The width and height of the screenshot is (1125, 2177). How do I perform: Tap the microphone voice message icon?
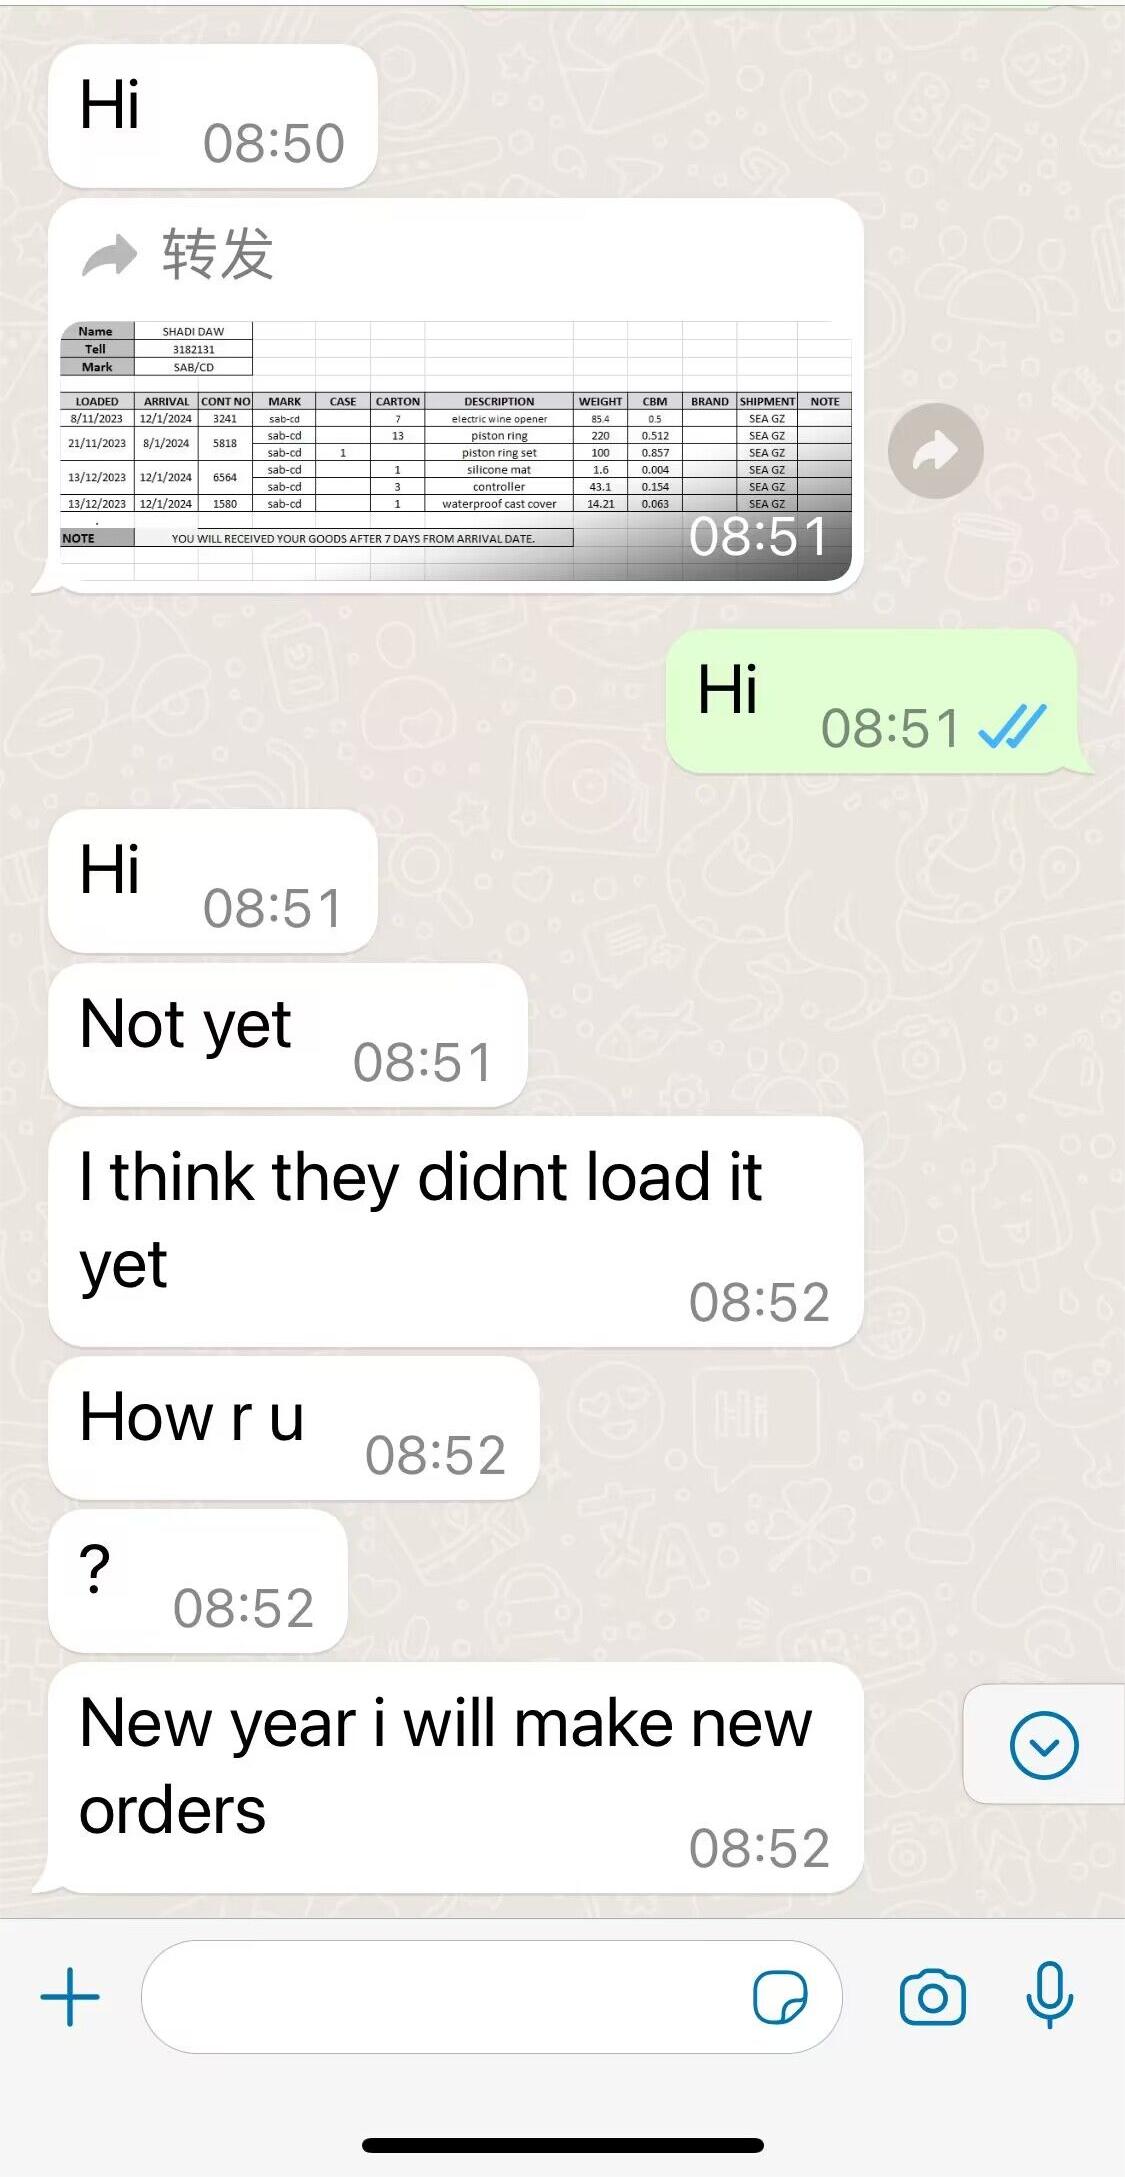1049,1995
